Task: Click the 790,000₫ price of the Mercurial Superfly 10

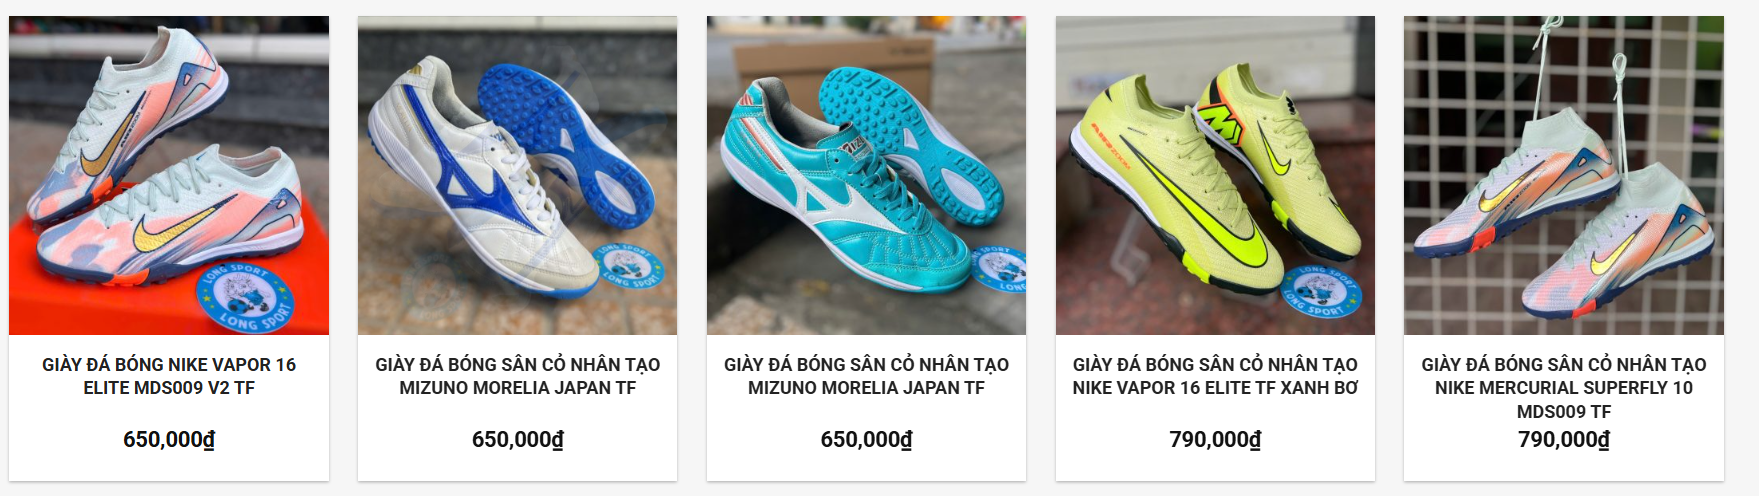Action: [x=1564, y=440]
